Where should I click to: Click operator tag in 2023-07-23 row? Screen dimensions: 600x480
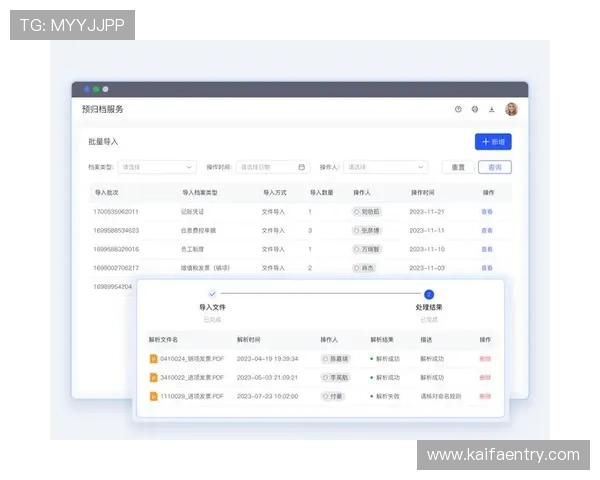333,396
